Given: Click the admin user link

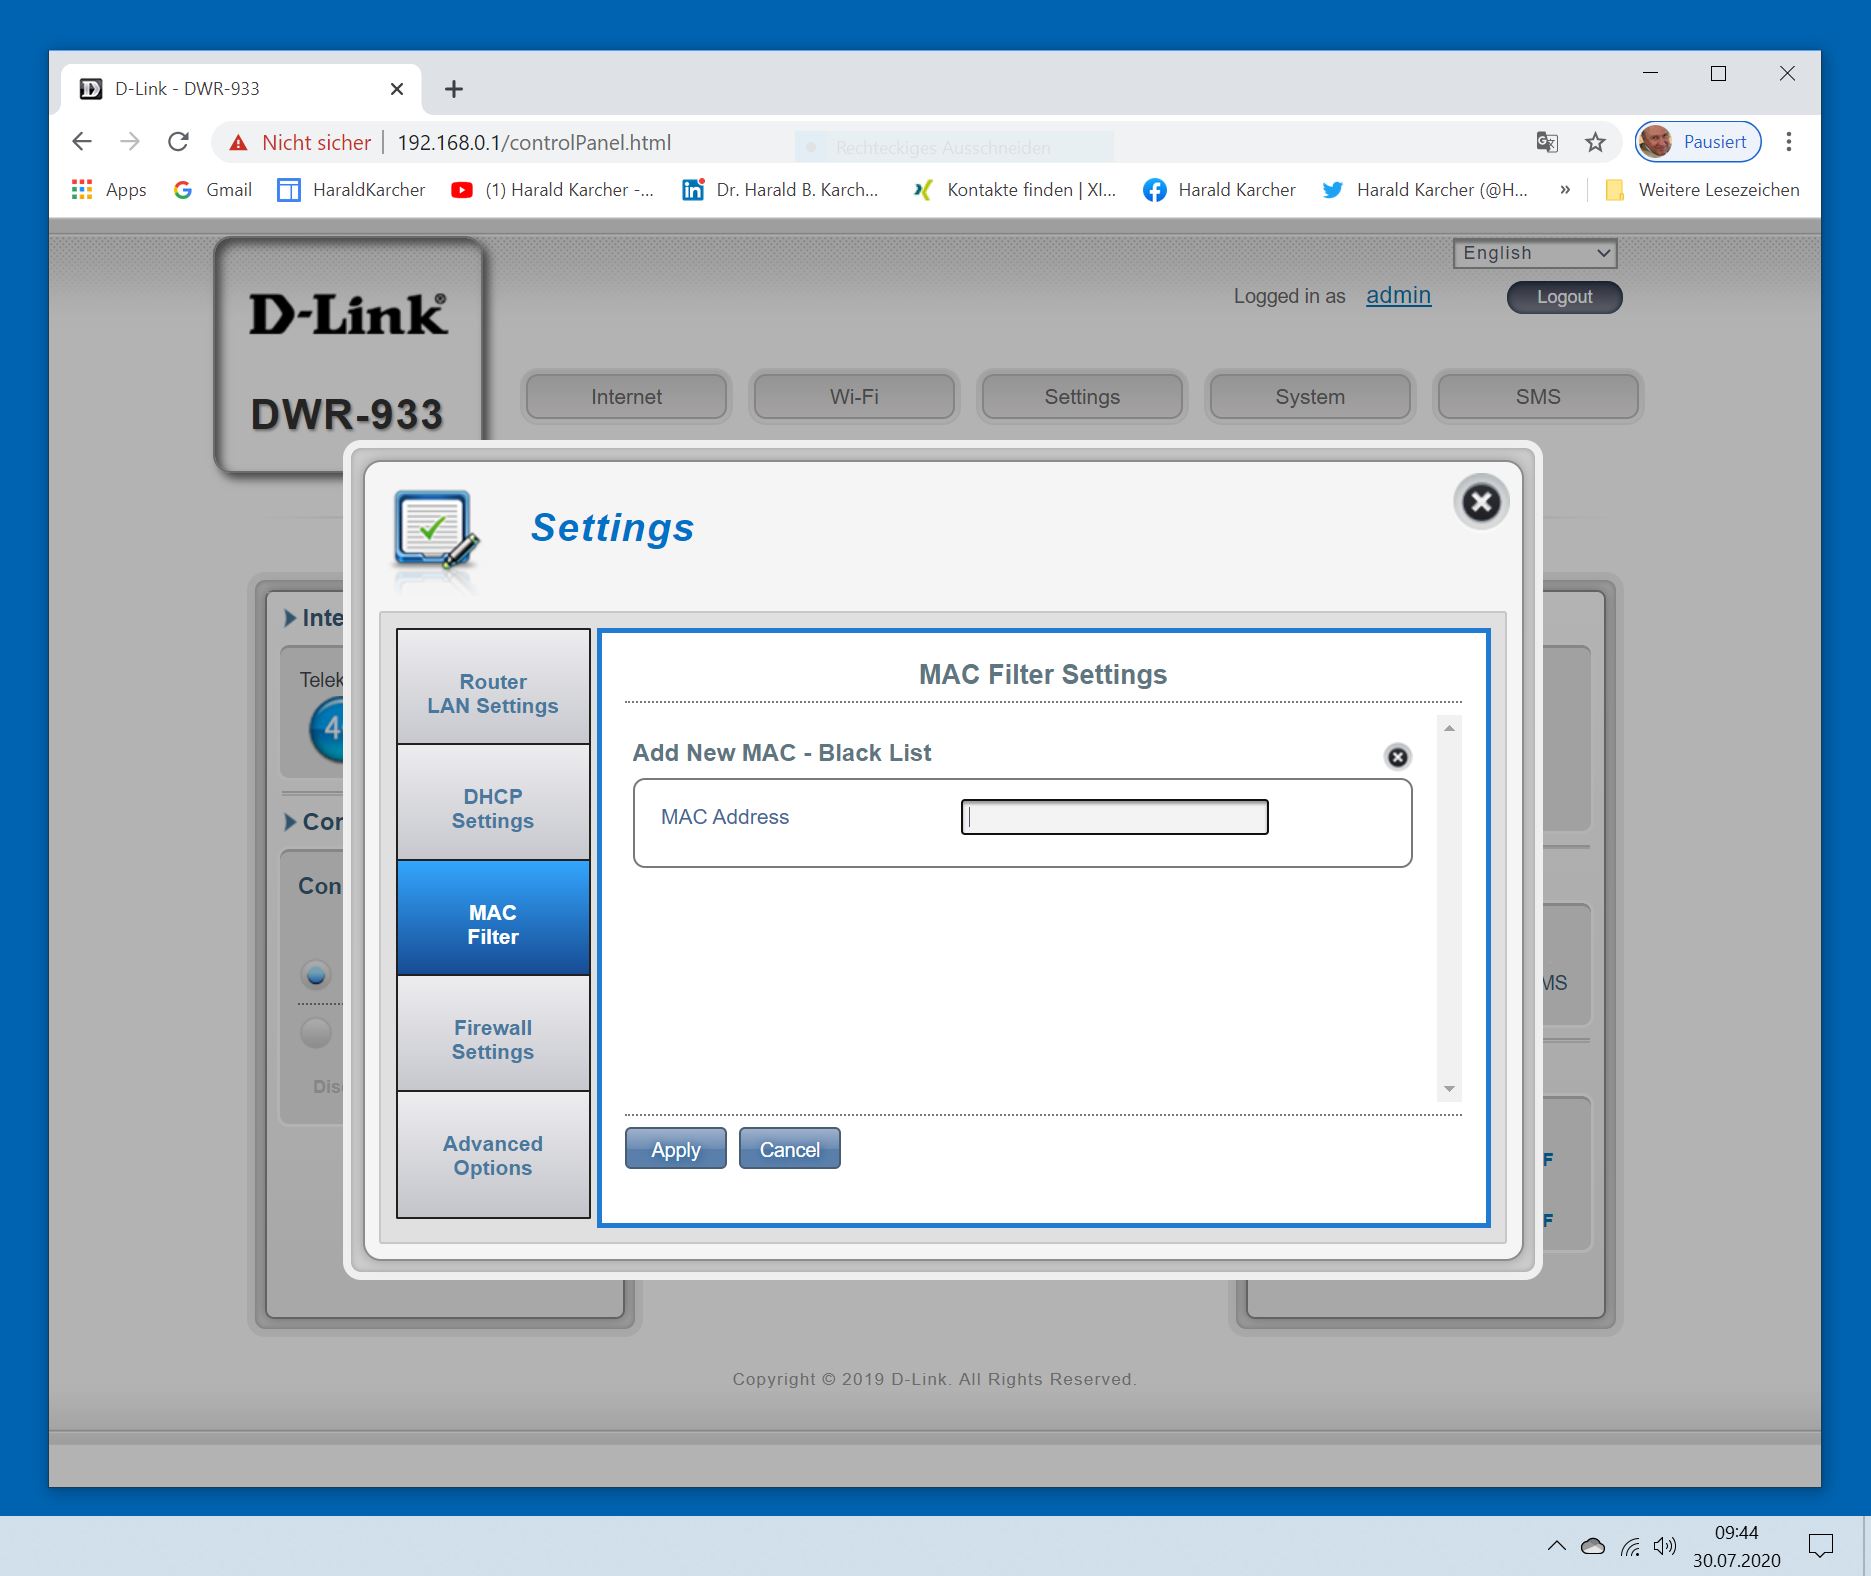Looking at the screenshot, I should tap(1398, 295).
